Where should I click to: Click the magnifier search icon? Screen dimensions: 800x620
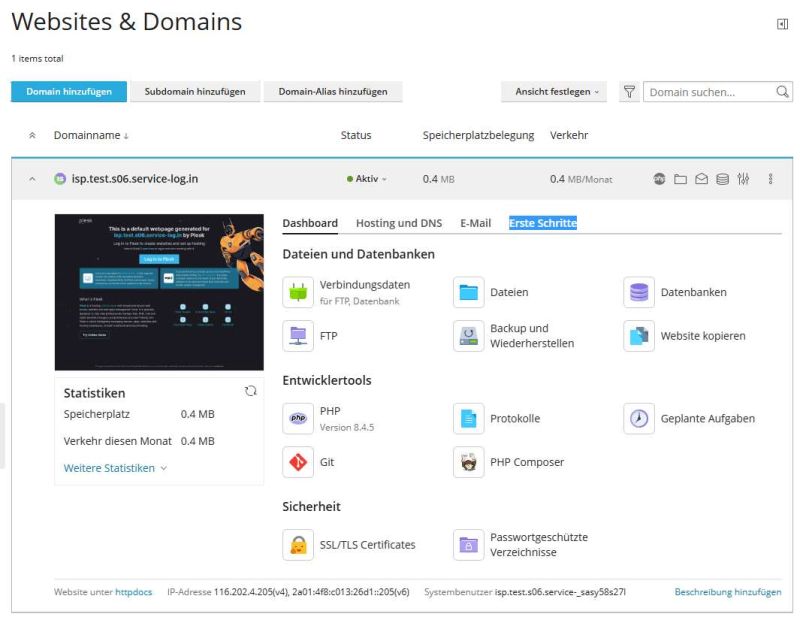tap(782, 92)
